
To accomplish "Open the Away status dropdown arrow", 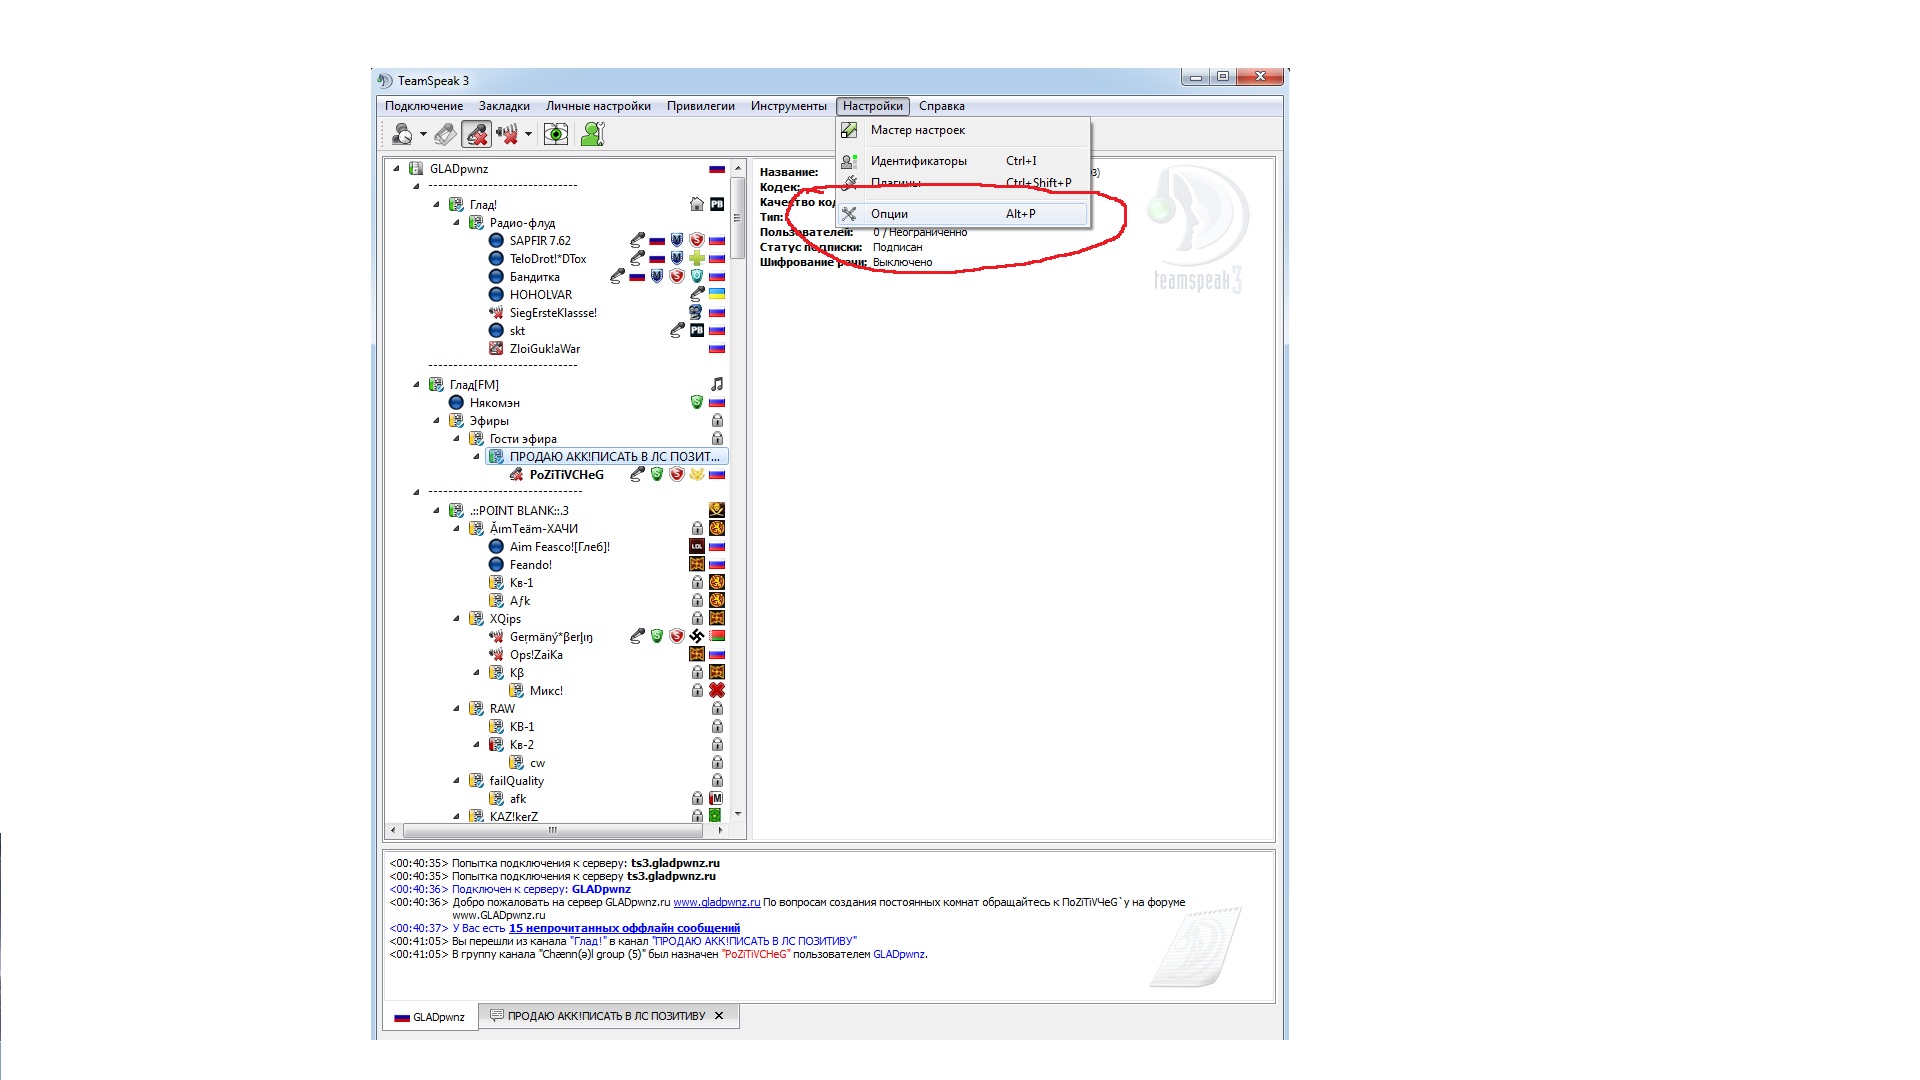I will (x=423, y=134).
